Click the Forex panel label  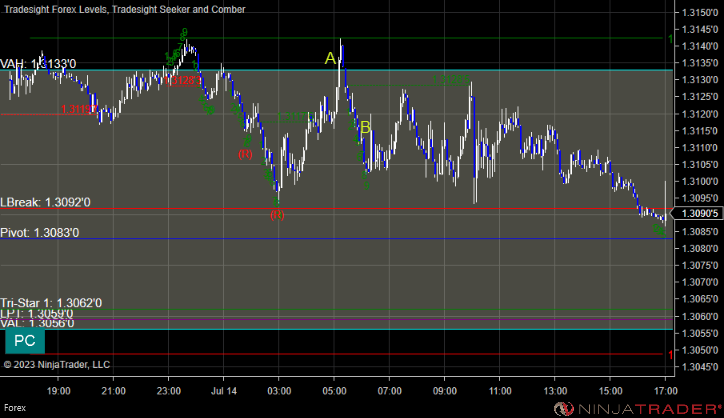coord(15,408)
